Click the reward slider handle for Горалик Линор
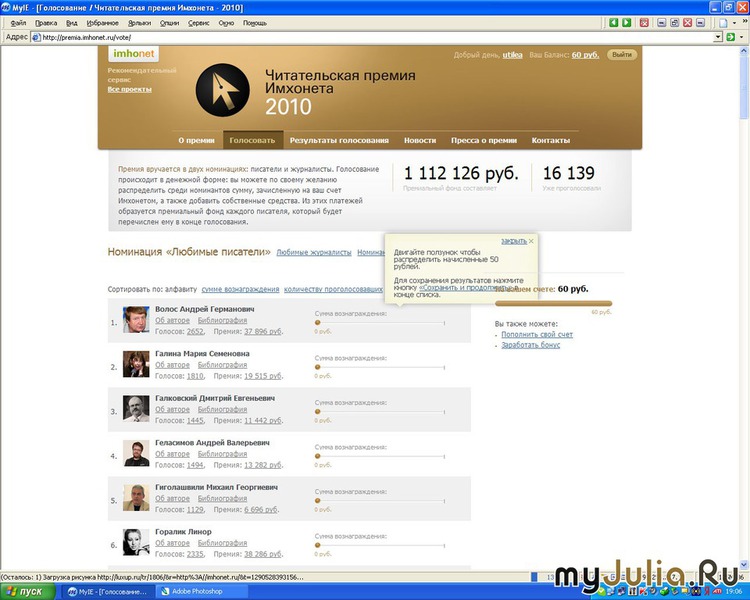 [318, 545]
